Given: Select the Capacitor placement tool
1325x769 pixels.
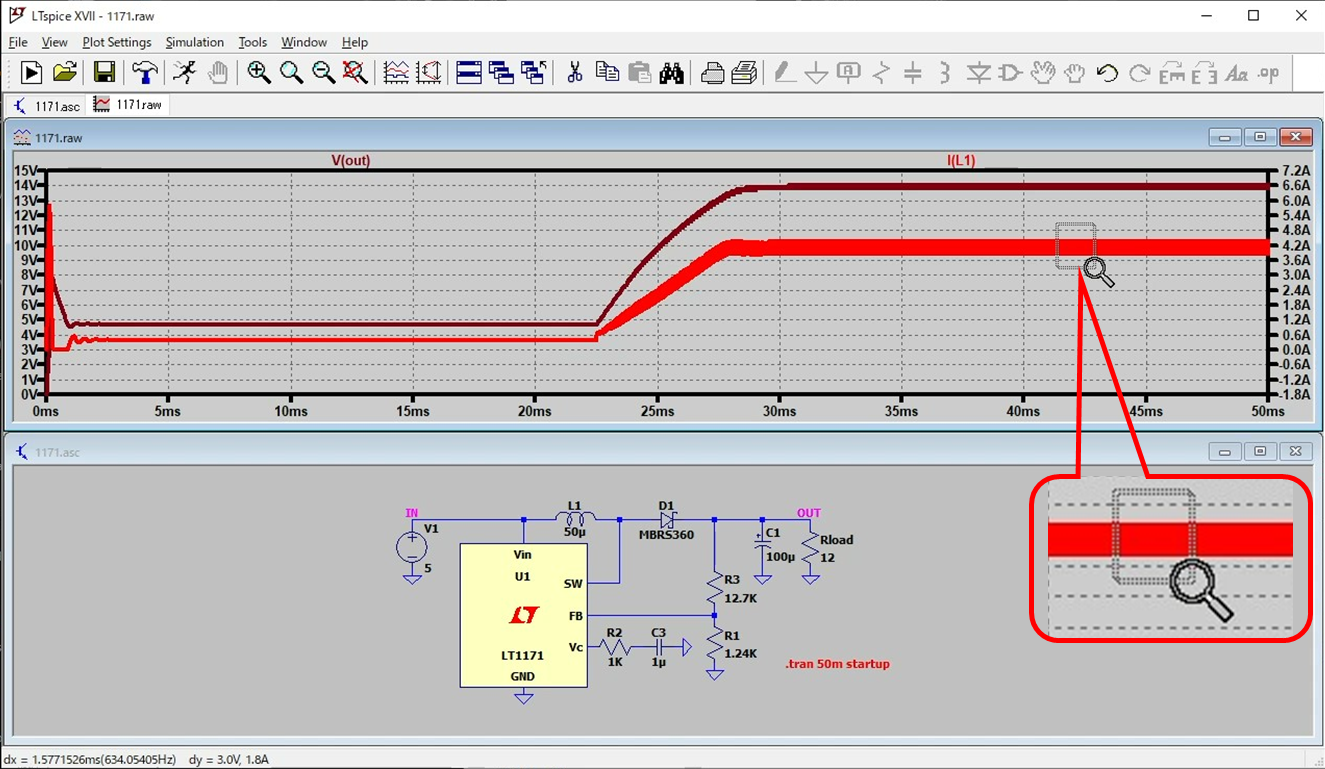Looking at the screenshot, I should [913, 72].
